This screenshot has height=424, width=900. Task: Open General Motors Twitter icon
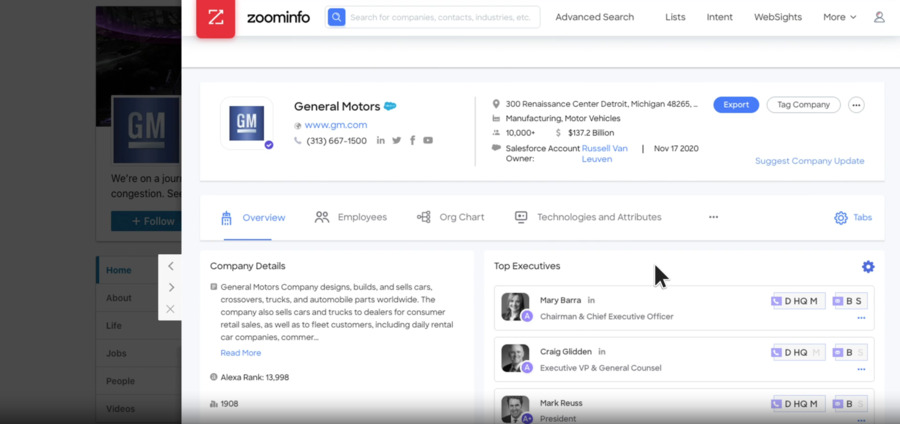[x=397, y=141]
